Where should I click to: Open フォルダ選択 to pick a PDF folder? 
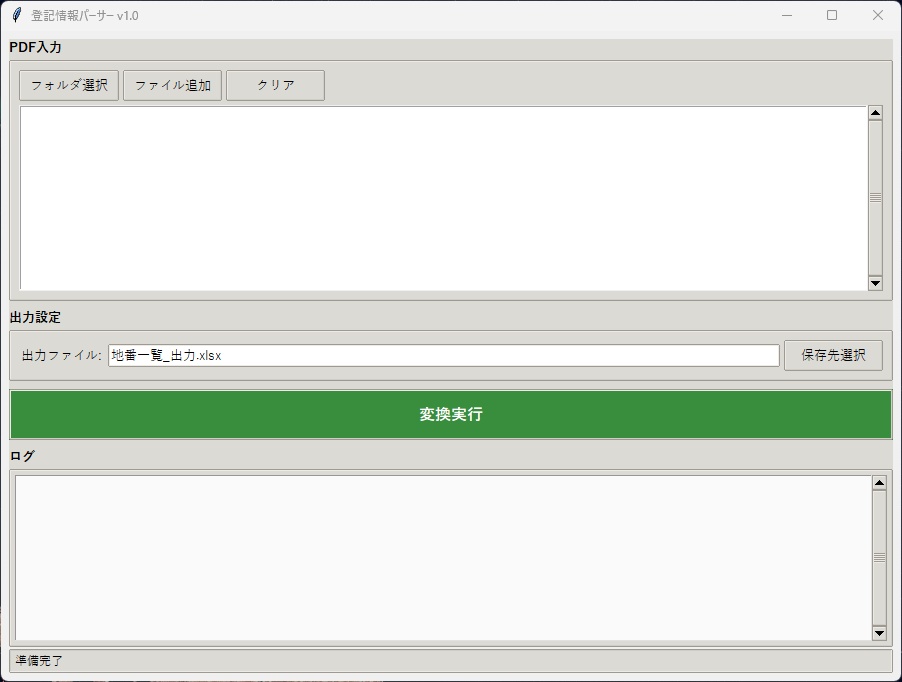coord(67,85)
